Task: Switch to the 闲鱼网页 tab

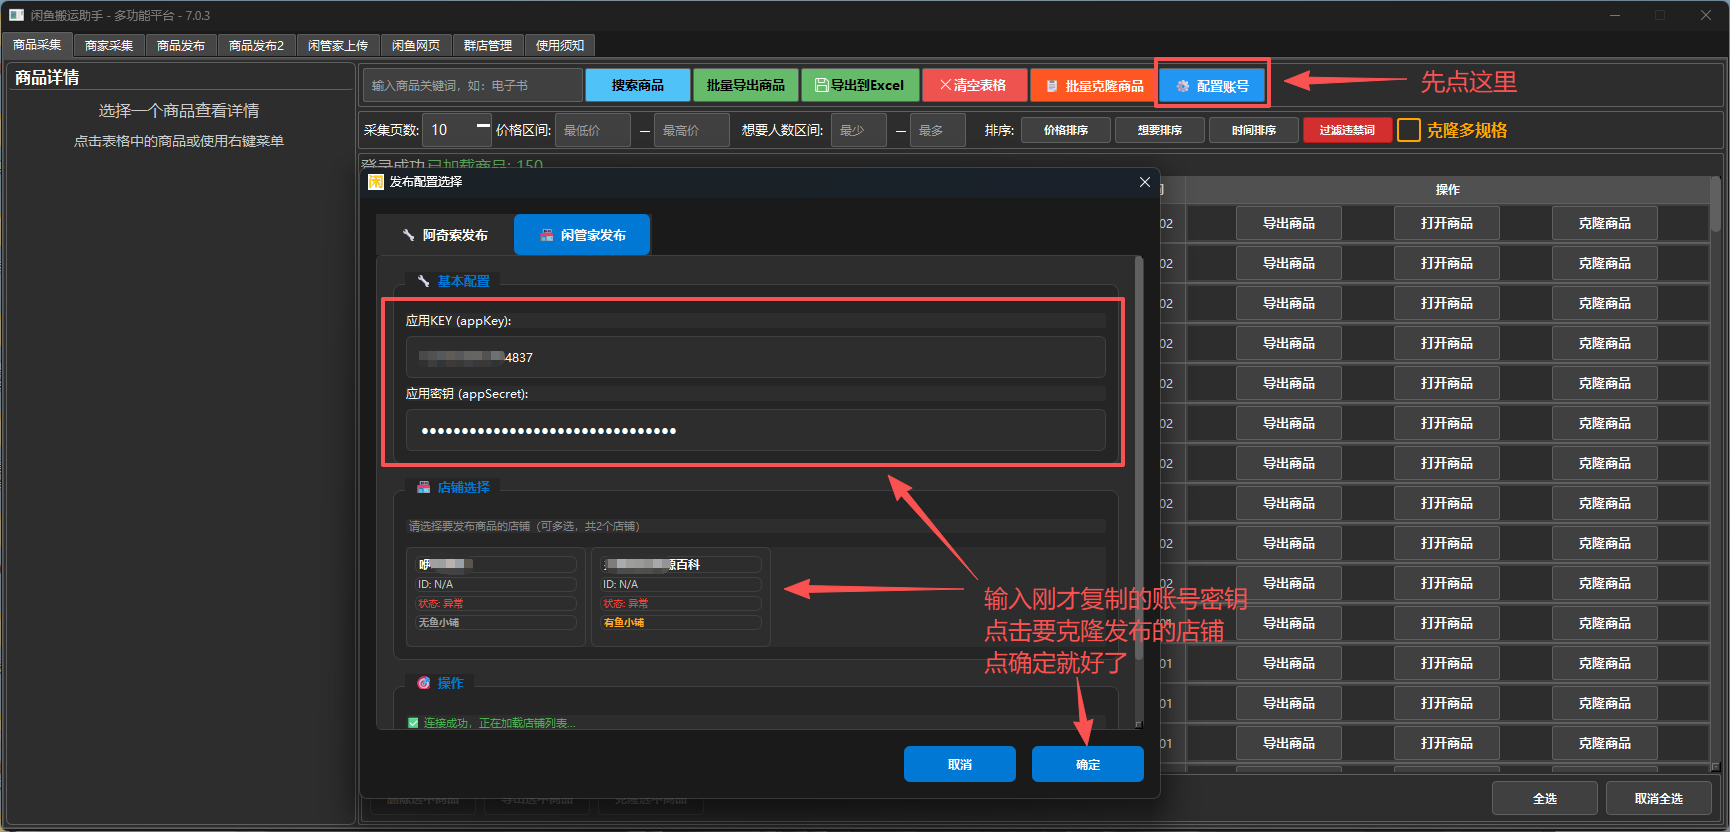Action: [x=415, y=46]
